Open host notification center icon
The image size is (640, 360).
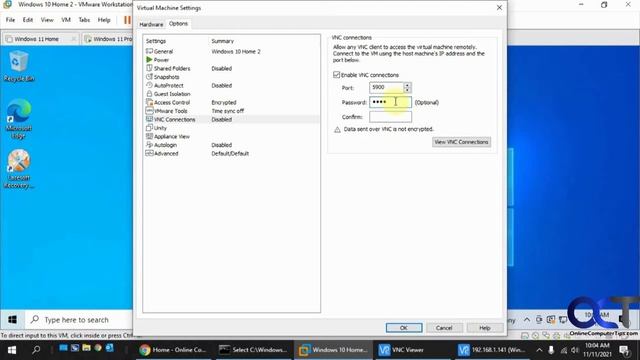[624, 350]
